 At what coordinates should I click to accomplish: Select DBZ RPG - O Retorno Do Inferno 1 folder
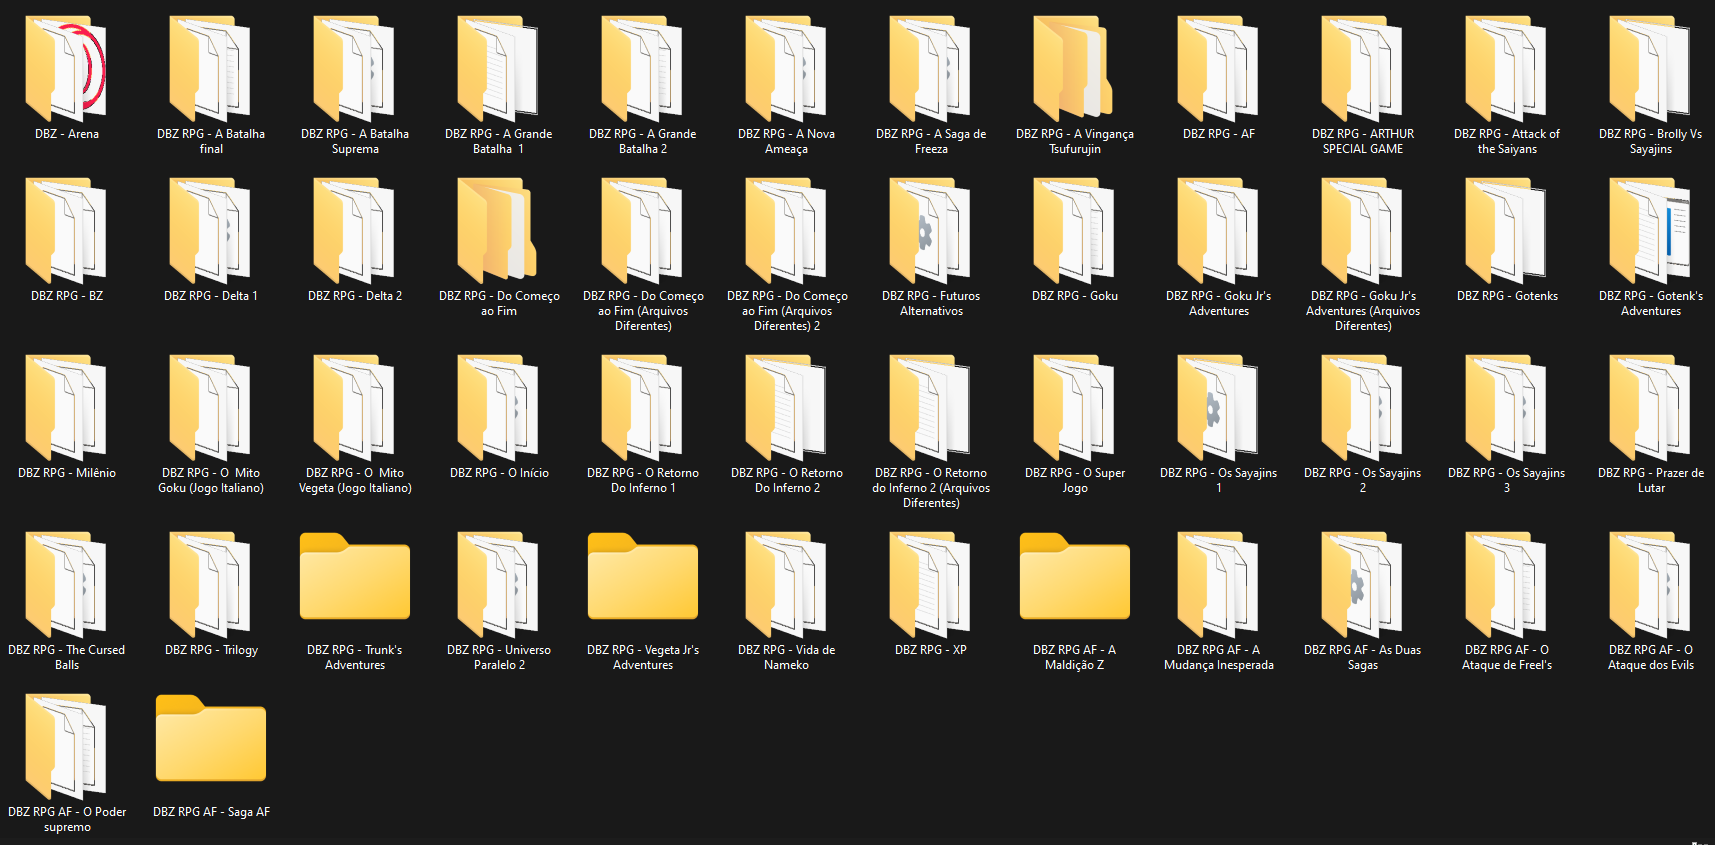coord(642,408)
